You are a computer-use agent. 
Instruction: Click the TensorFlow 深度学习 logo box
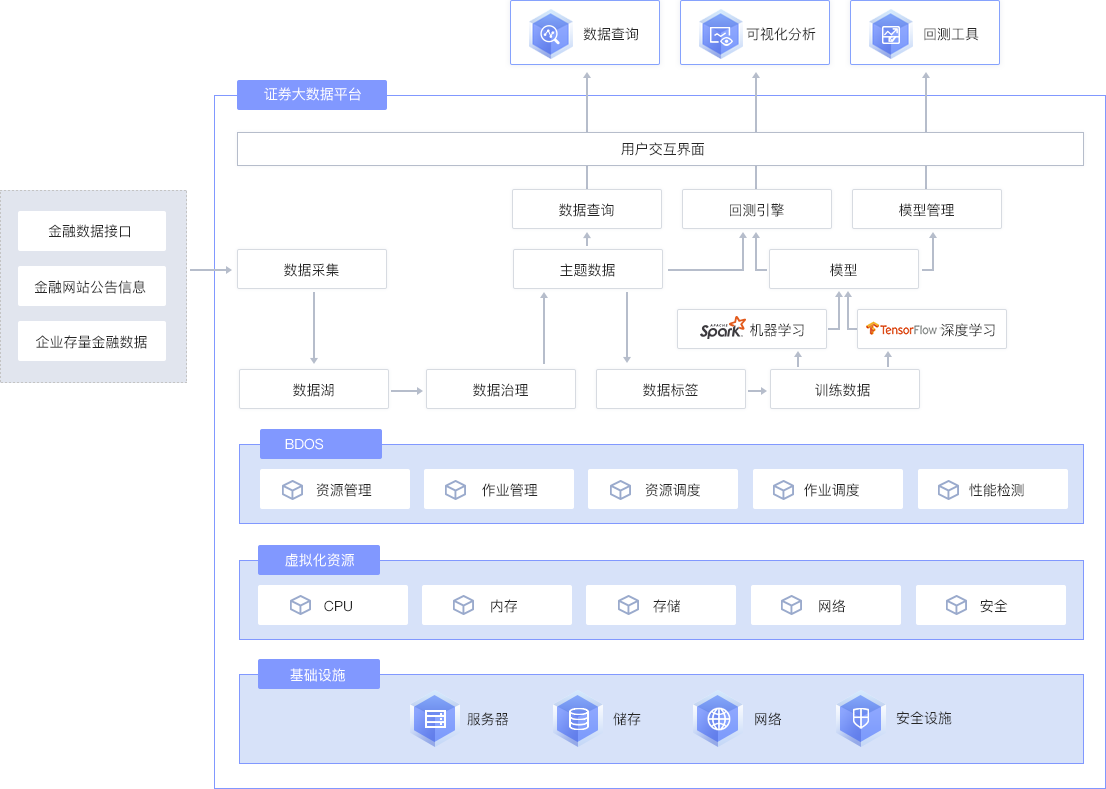click(931, 329)
